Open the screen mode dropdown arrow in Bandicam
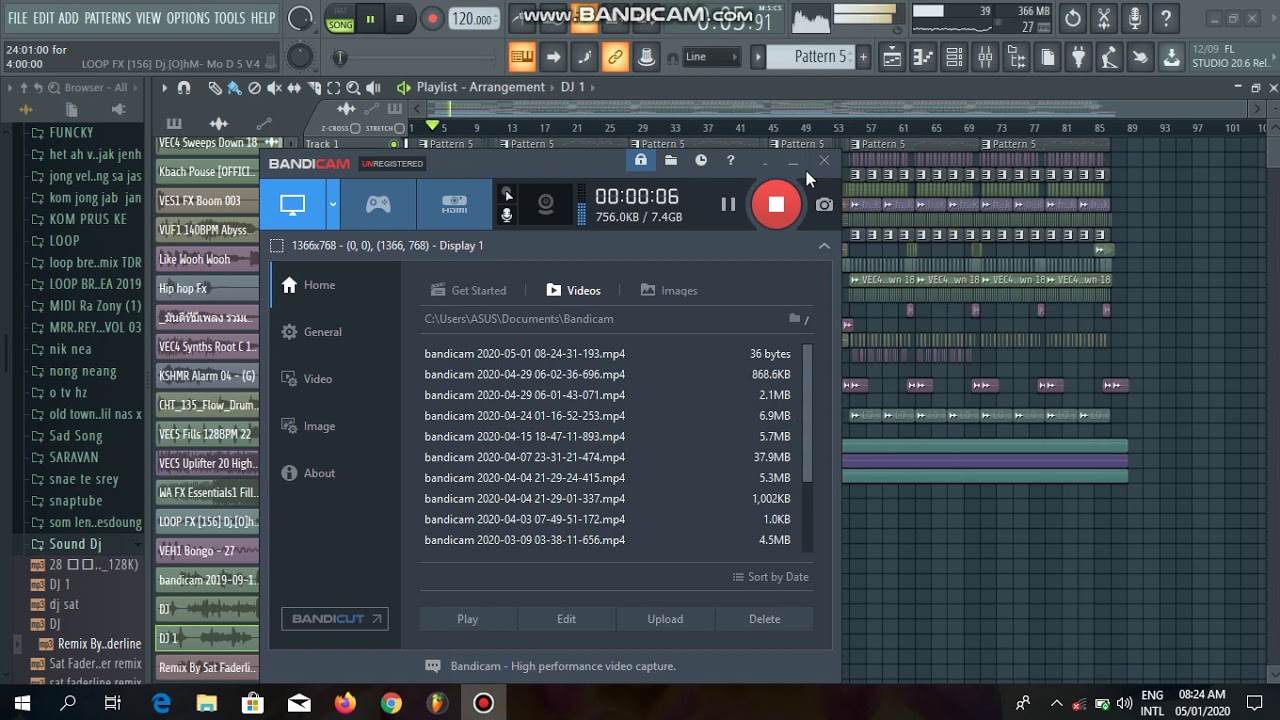1280x720 pixels. pyautogui.click(x=332, y=205)
